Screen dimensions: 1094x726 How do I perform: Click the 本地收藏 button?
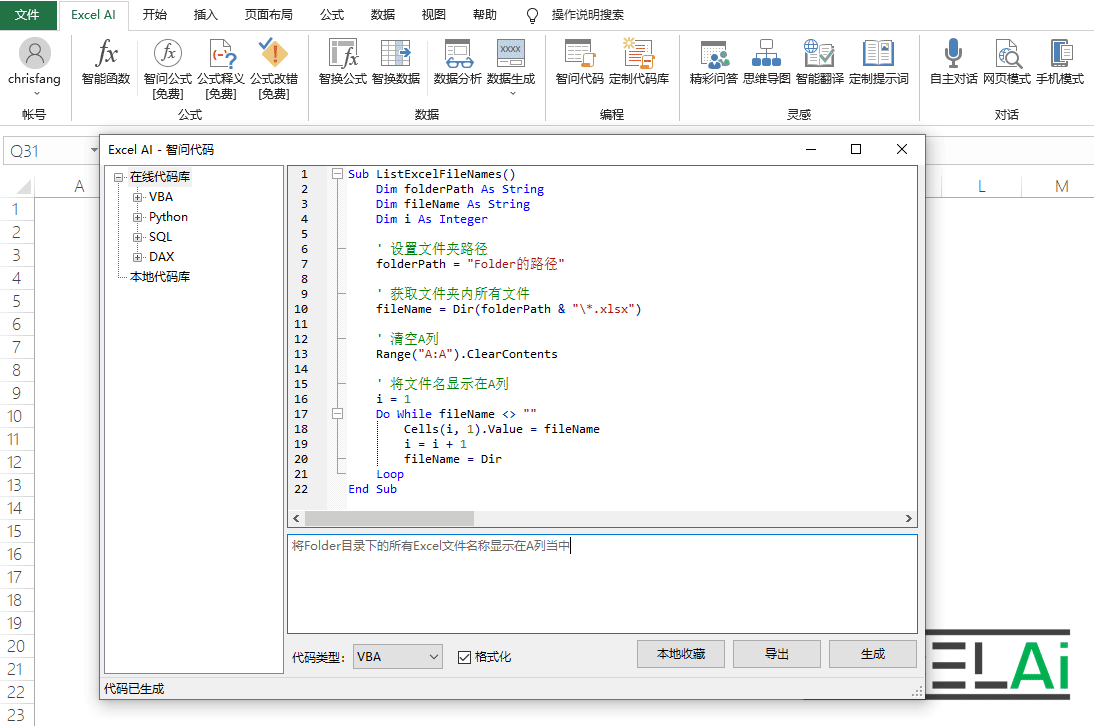[x=681, y=654]
